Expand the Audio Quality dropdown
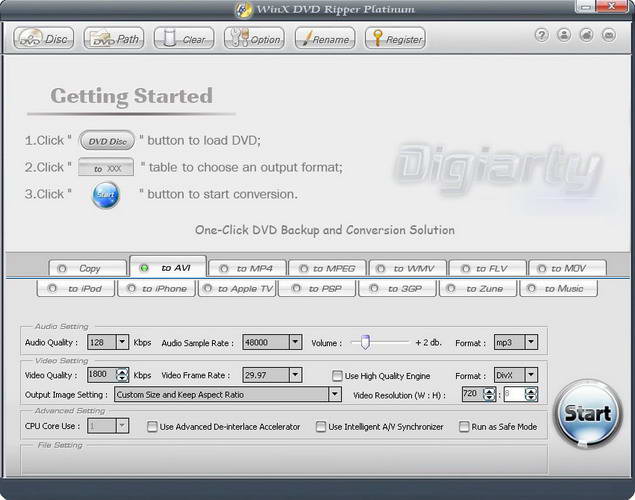635x500 pixels. pos(123,343)
